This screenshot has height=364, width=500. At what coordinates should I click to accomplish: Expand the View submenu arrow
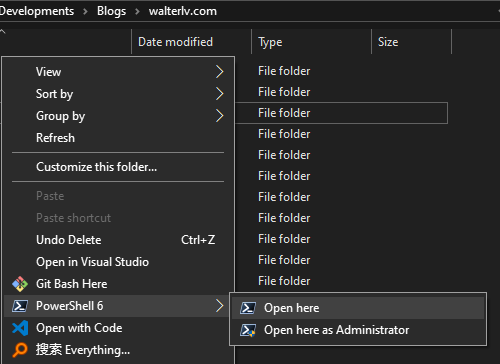click(x=219, y=72)
